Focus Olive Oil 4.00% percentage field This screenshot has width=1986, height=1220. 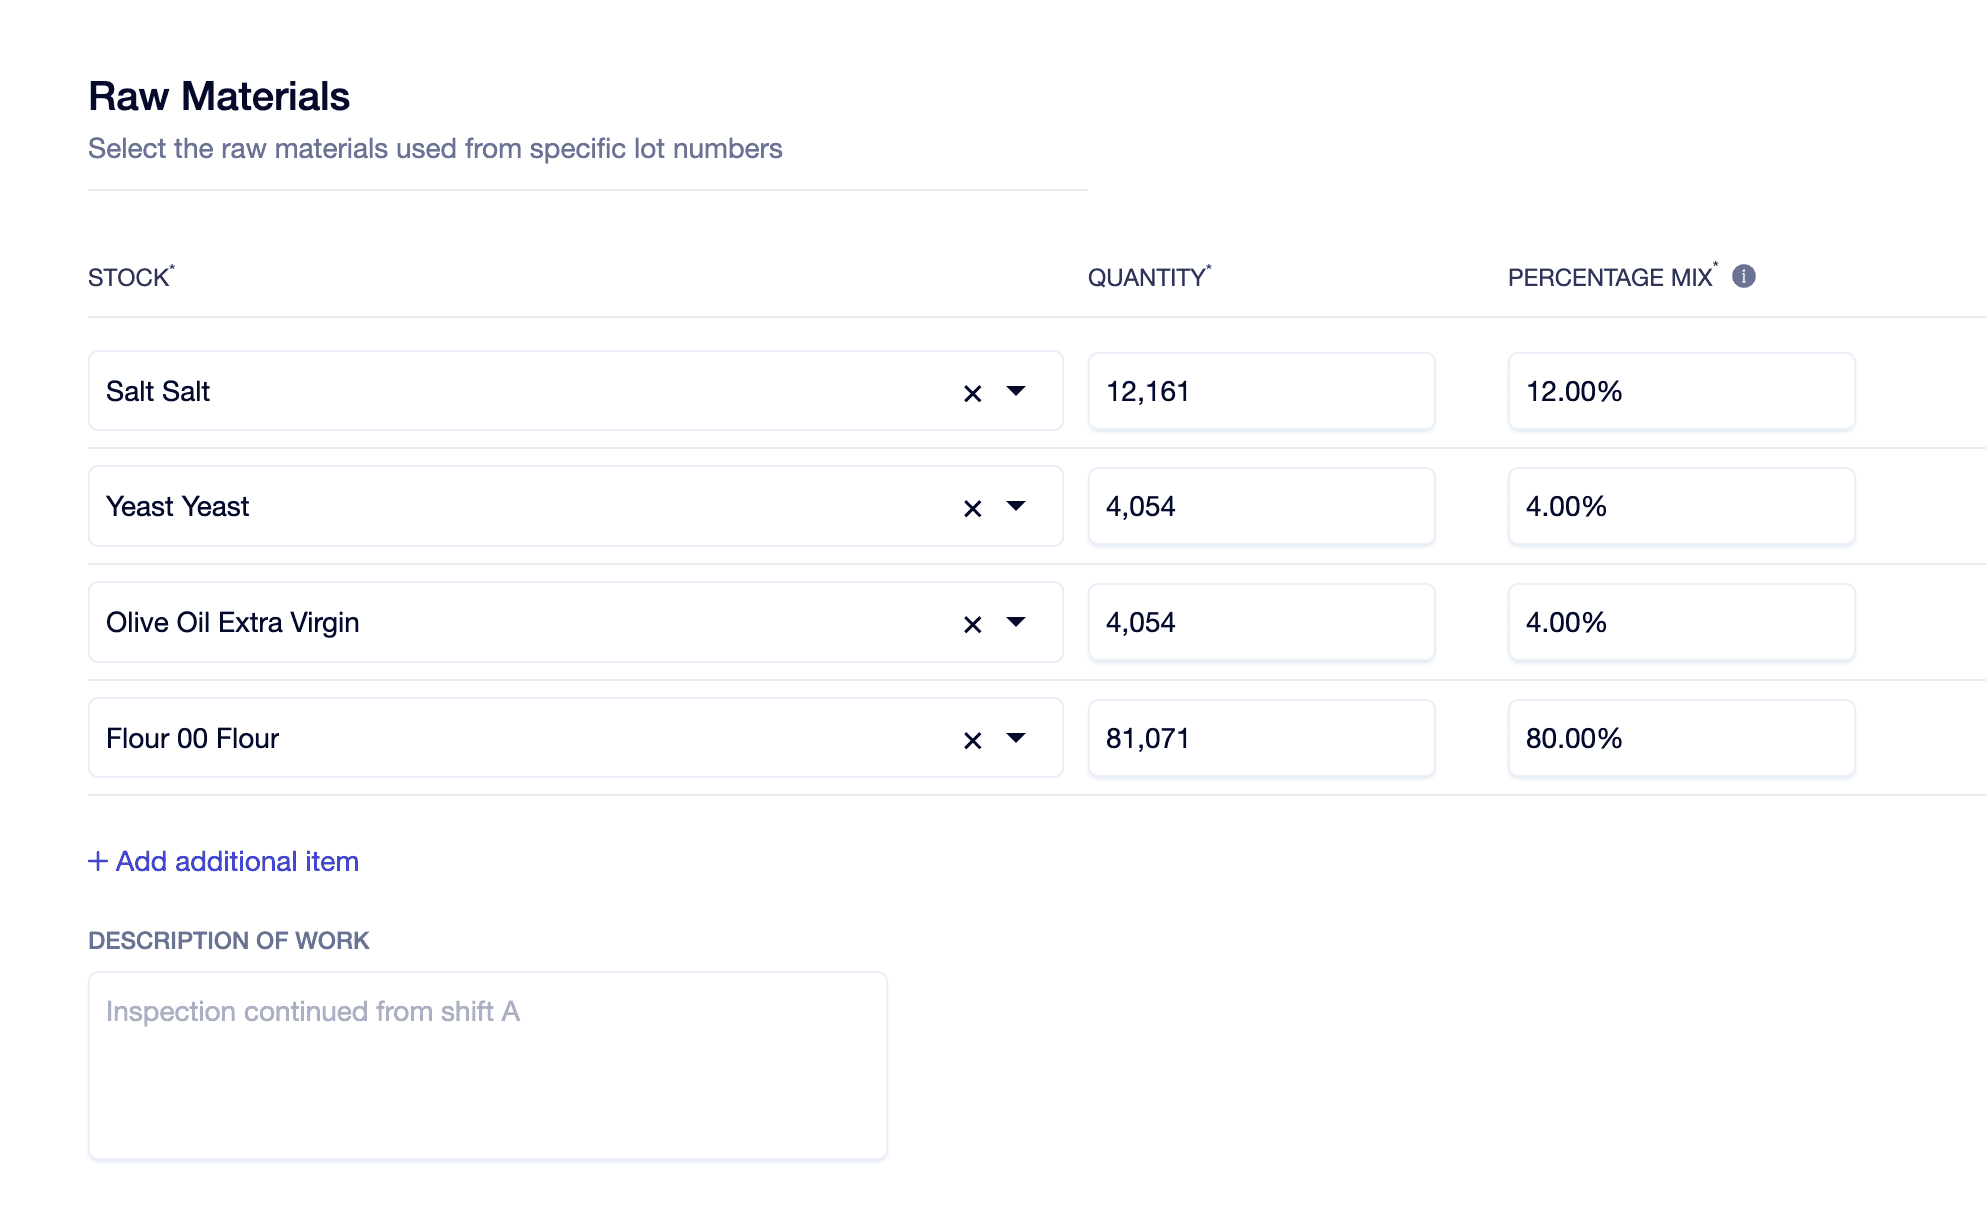(x=1680, y=622)
